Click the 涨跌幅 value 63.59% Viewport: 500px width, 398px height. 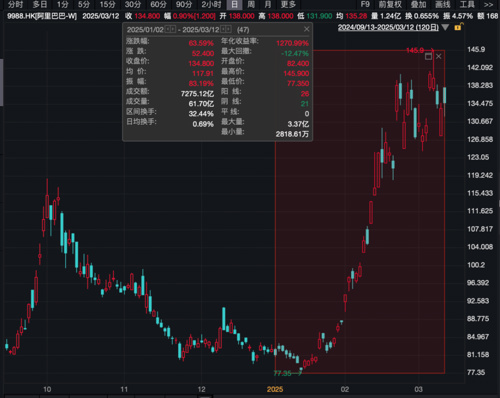(x=201, y=43)
